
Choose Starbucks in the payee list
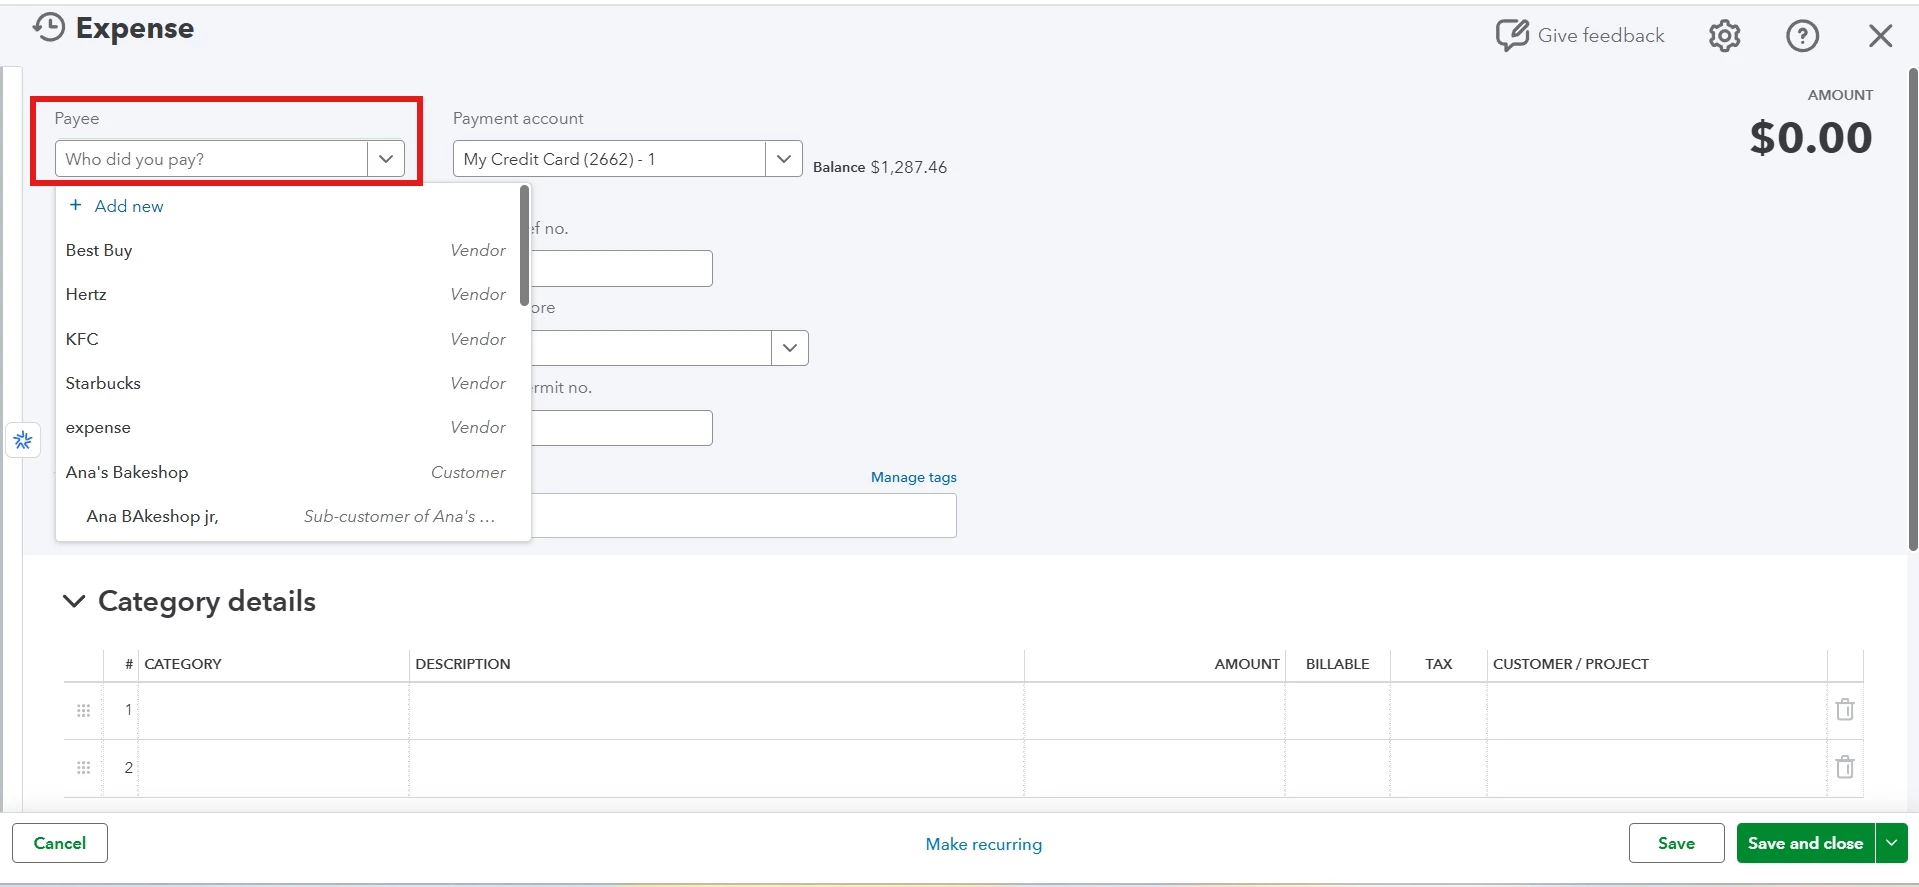(286, 383)
